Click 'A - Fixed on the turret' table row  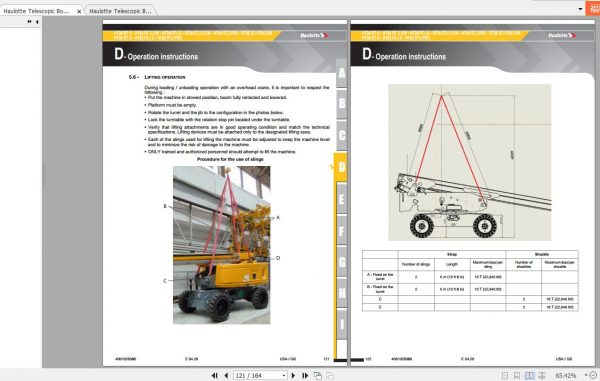coord(470,277)
